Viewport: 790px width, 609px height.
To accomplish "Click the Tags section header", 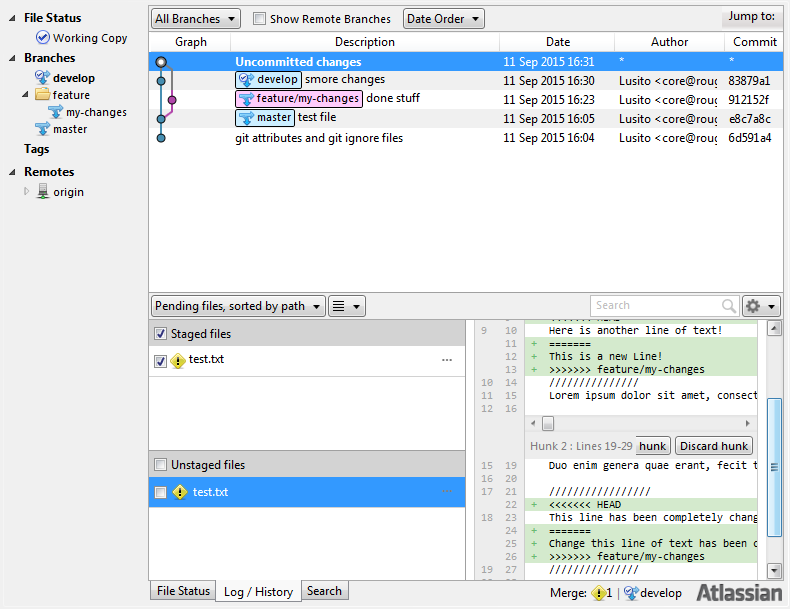I will click(x=36, y=149).
